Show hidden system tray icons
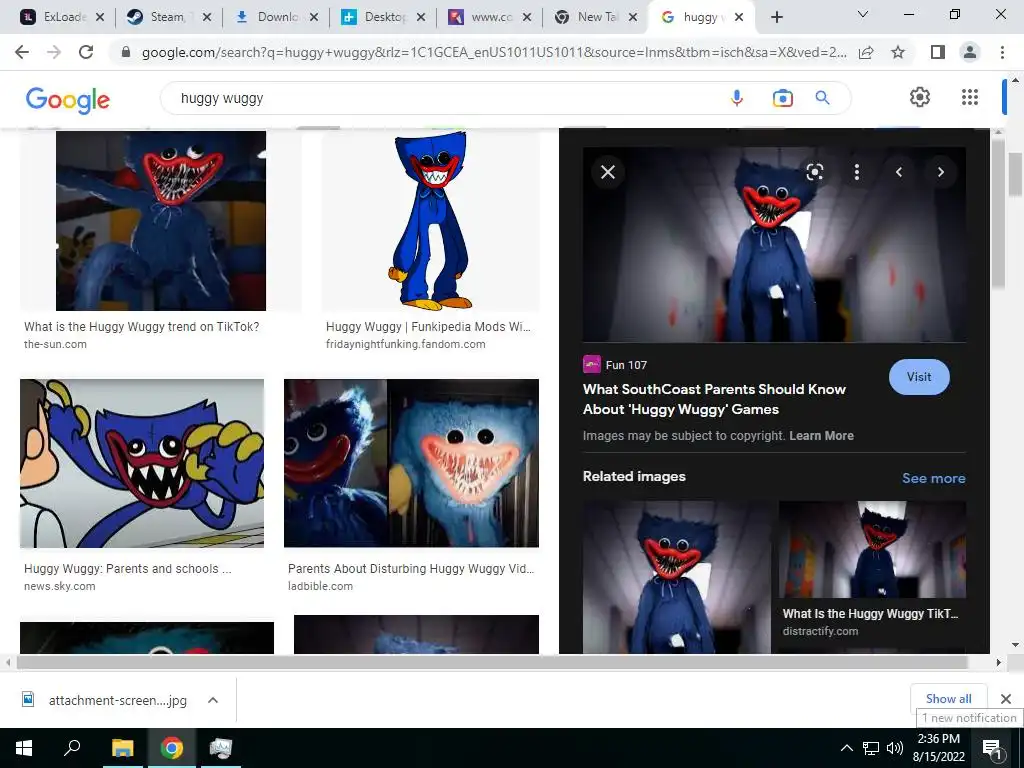This screenshot has width=1024, height=768. tap(846, 748)
